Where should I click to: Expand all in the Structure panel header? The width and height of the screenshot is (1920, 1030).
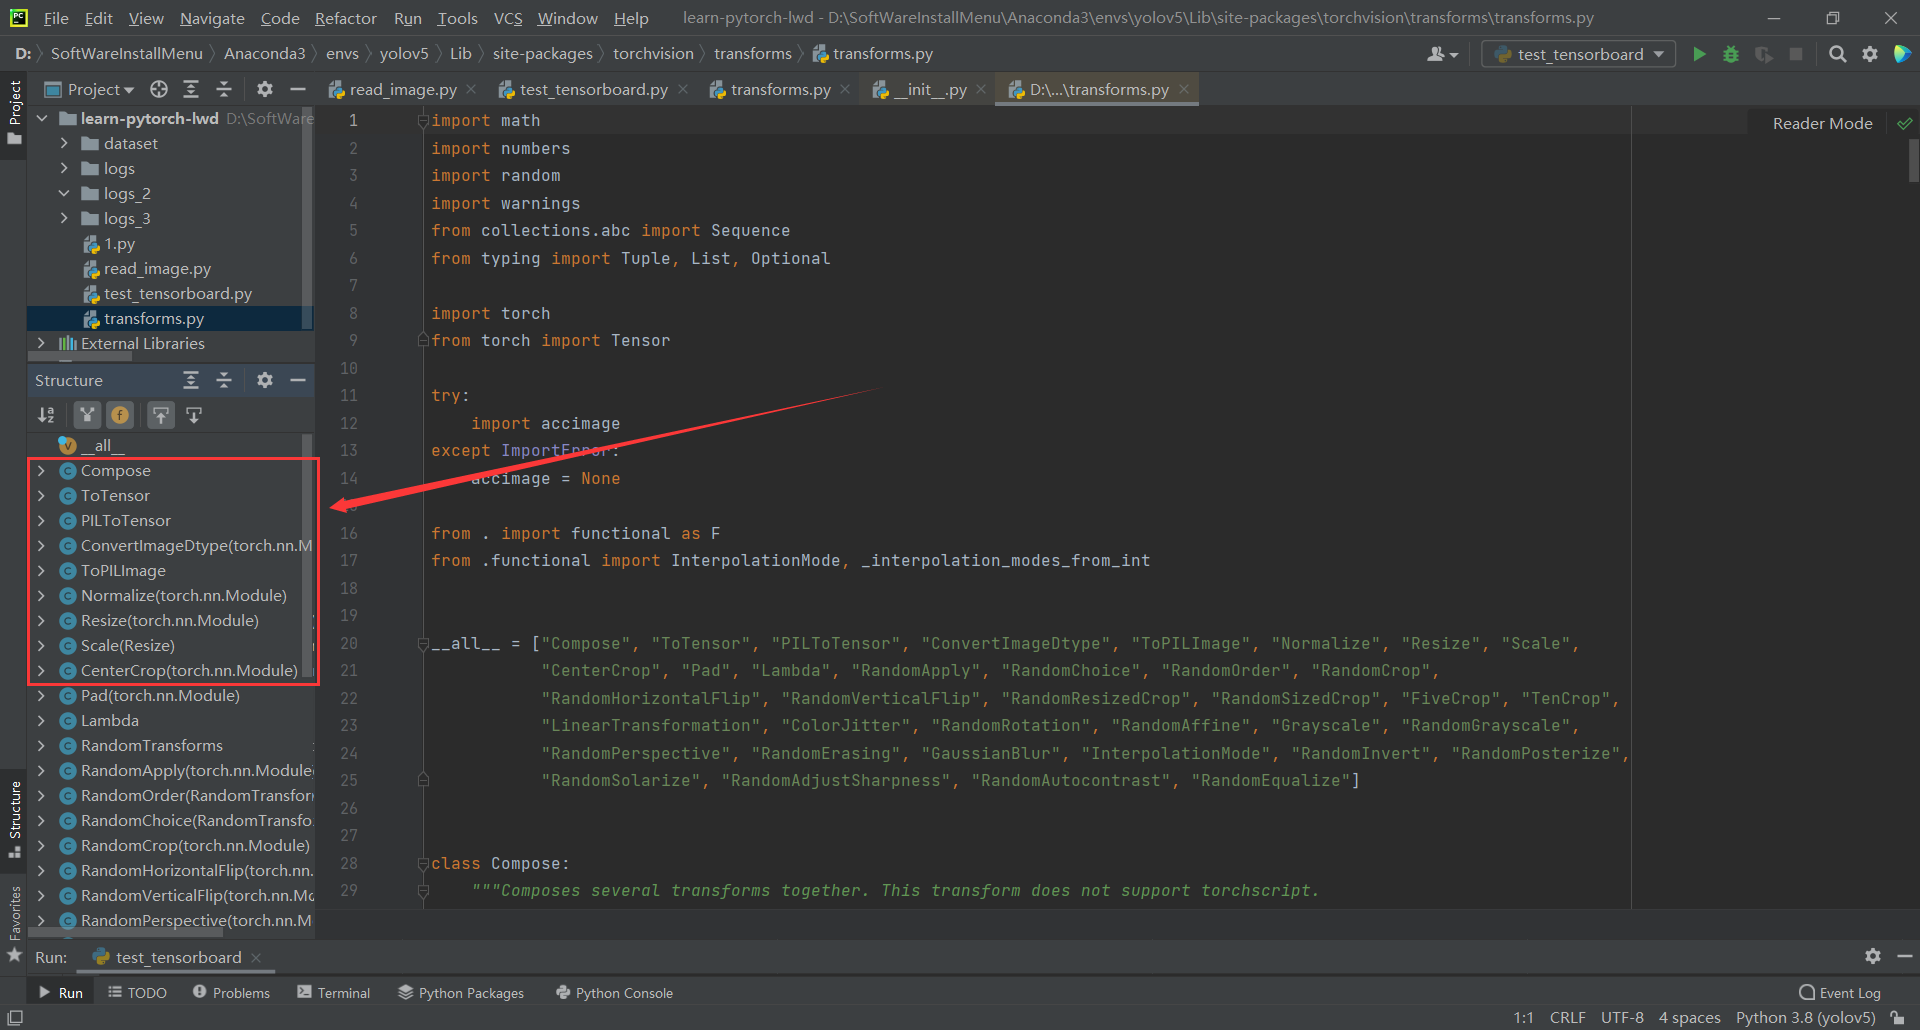191,380
